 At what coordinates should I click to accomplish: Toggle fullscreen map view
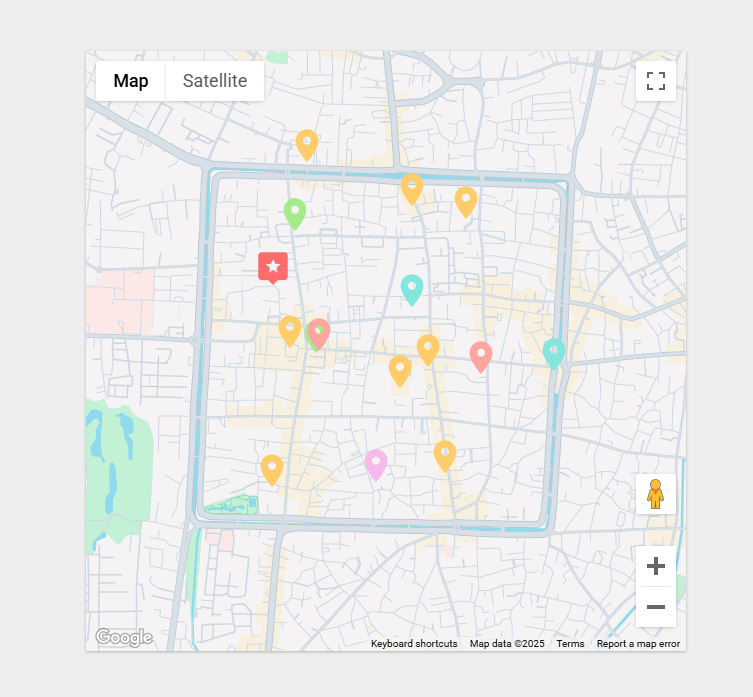(656, 81)
